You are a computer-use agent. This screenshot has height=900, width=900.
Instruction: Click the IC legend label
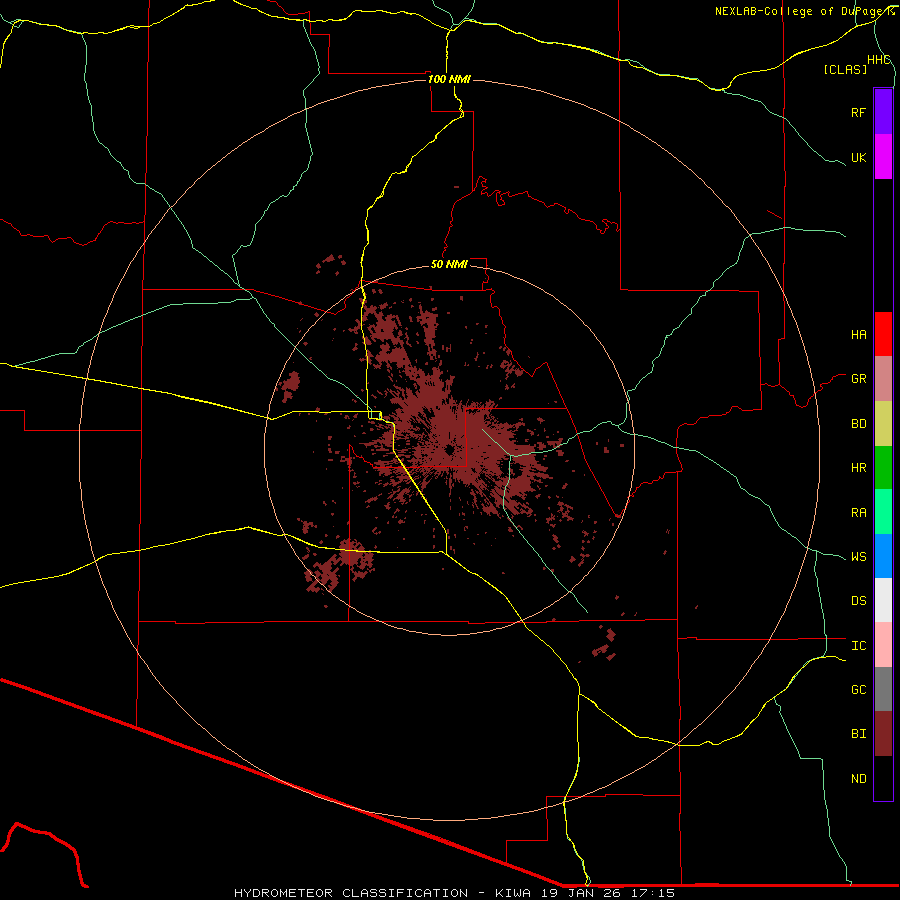(858, 646)
